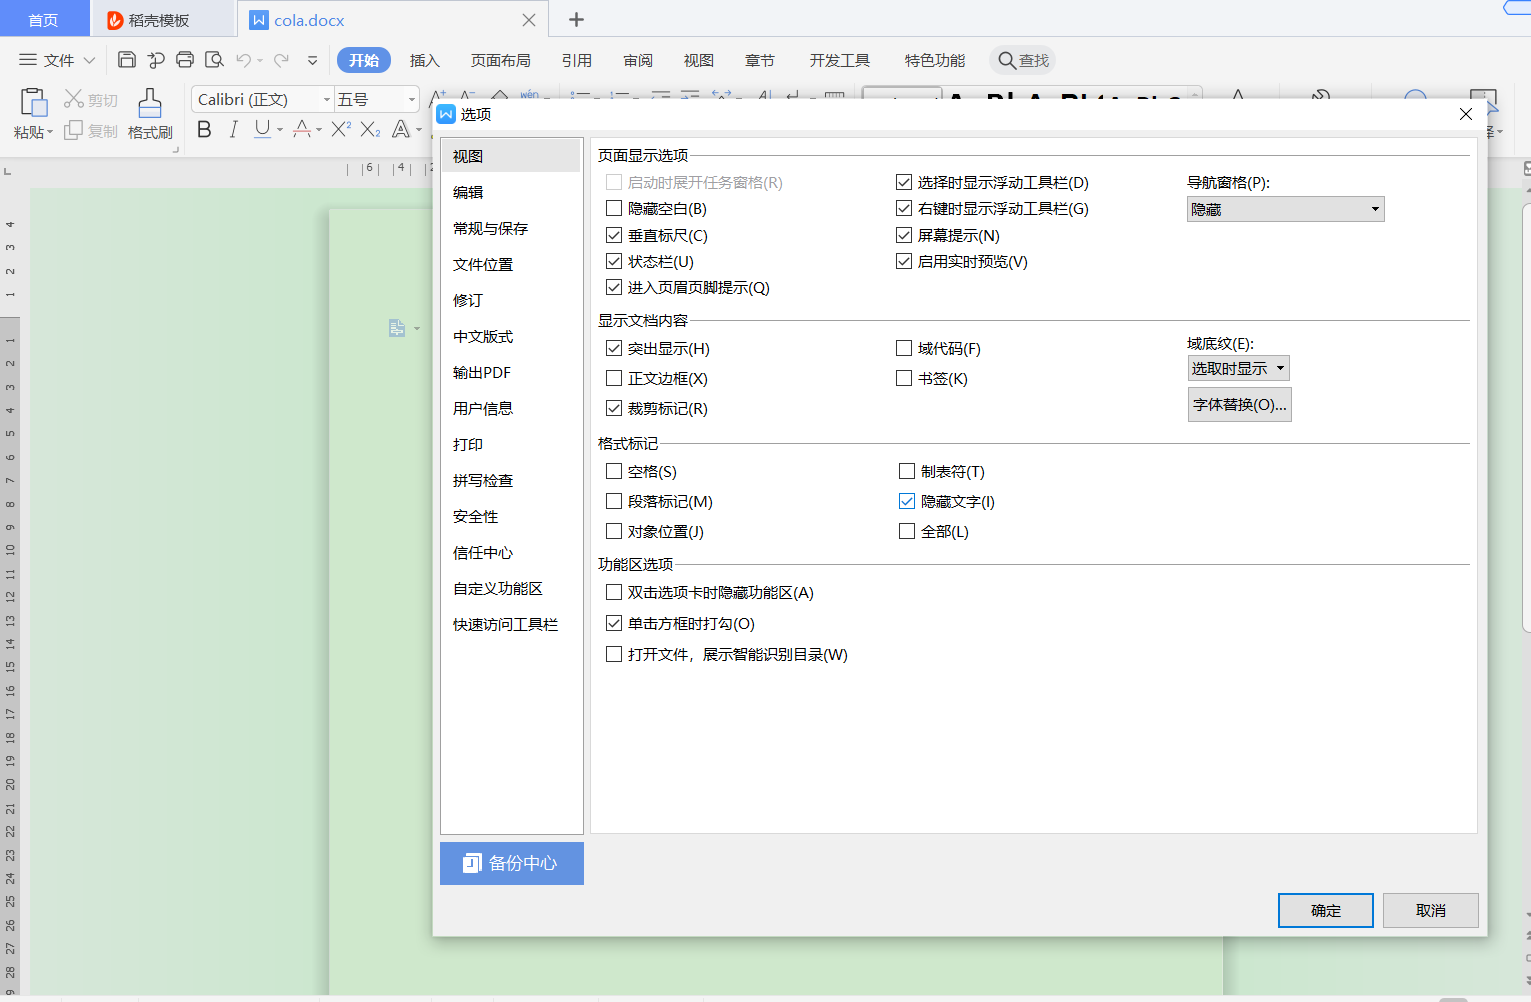Click the Print icon in quick access toolbar
The image size is (1531, 1002).
pos(185,60)
